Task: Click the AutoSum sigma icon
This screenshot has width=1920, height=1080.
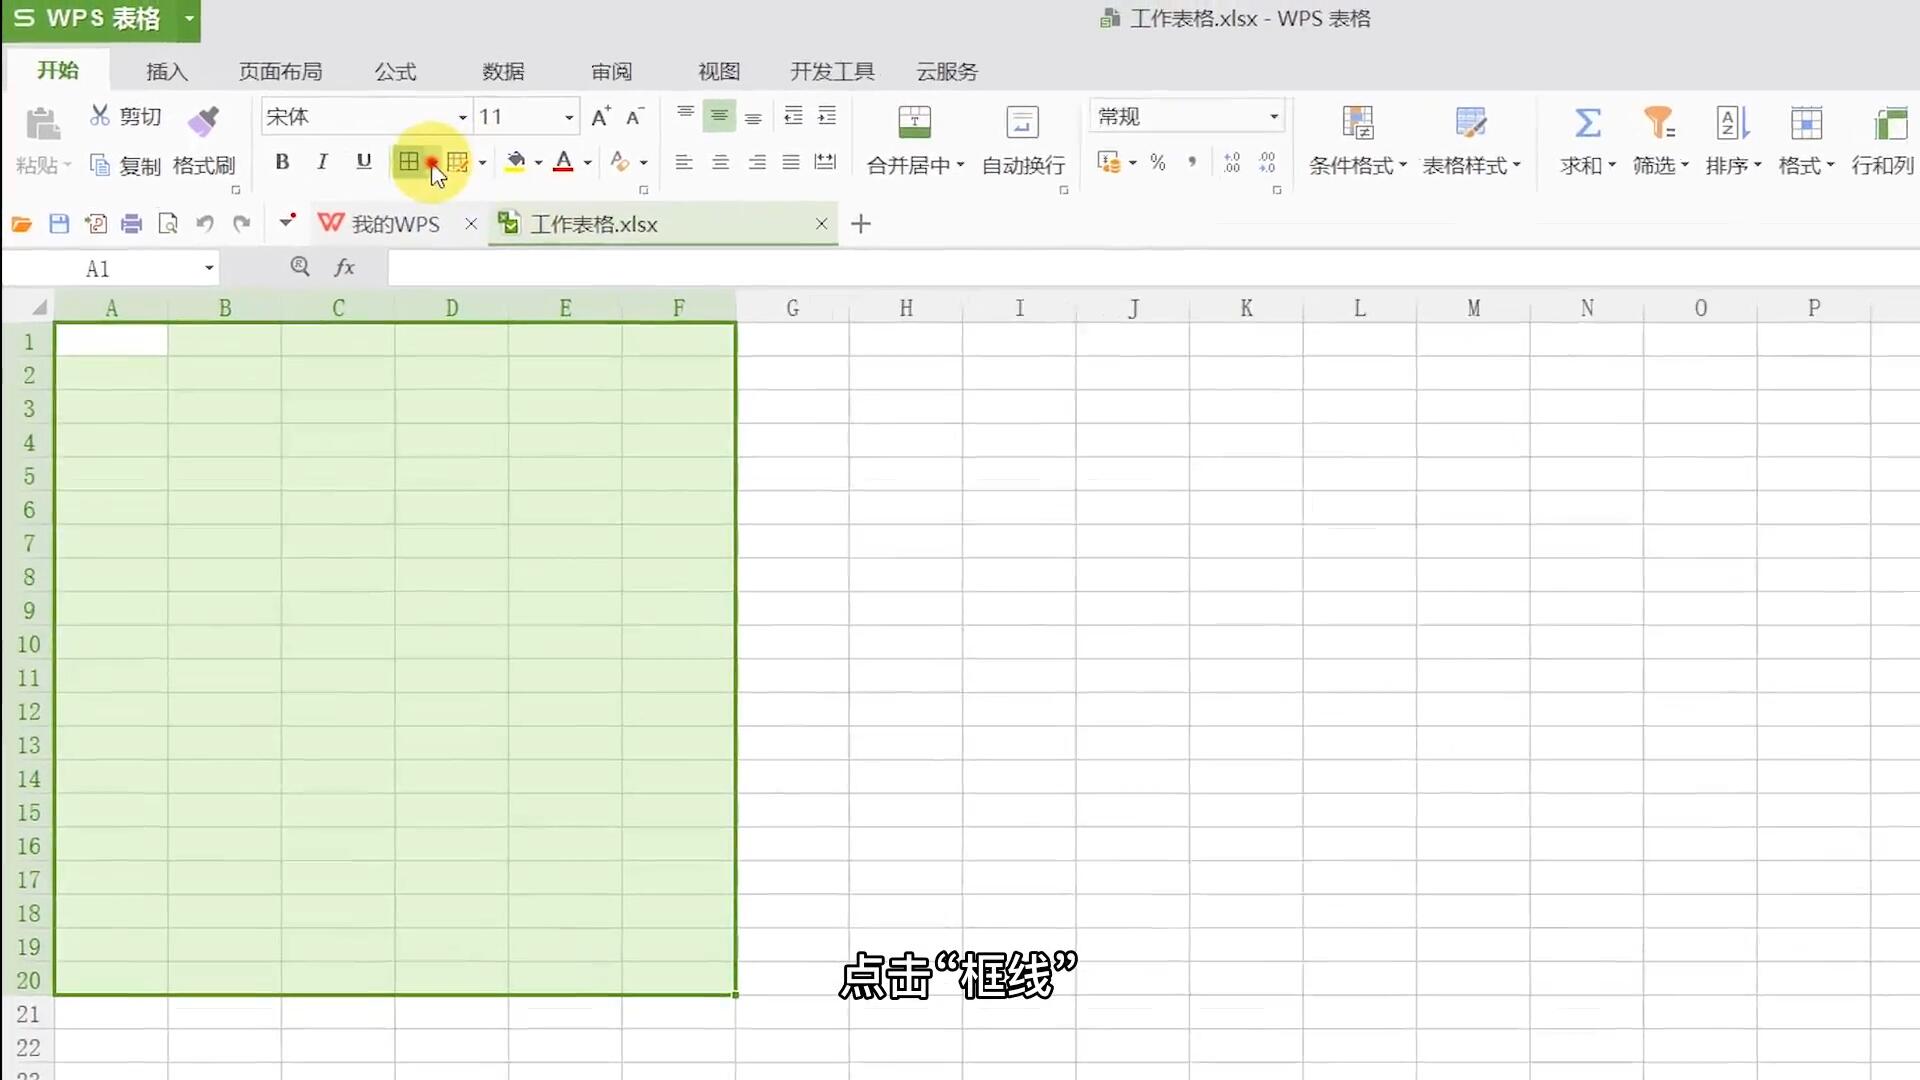Action: pos(1587,123)
